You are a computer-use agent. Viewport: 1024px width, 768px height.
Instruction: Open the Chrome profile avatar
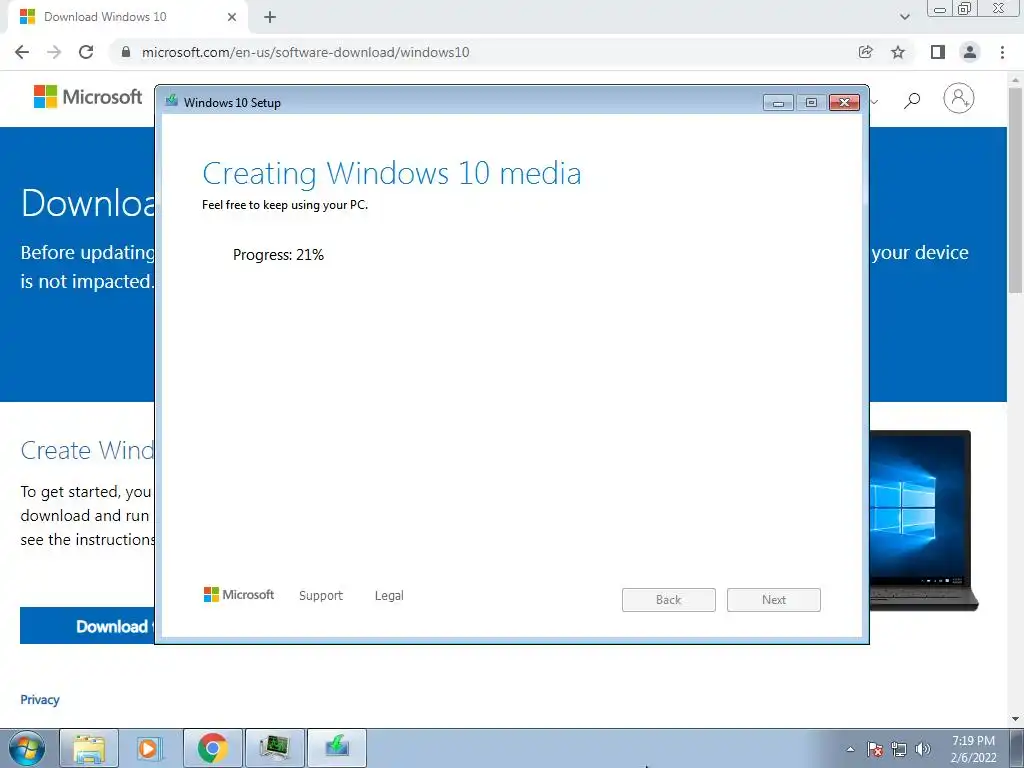[970, 52]
